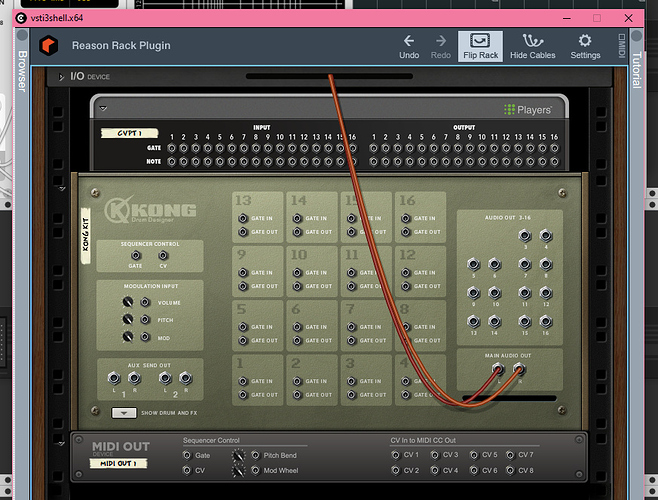Click the Mod modulation trim knob
This screenshot has width=658, height=500.
pos(128,337)
